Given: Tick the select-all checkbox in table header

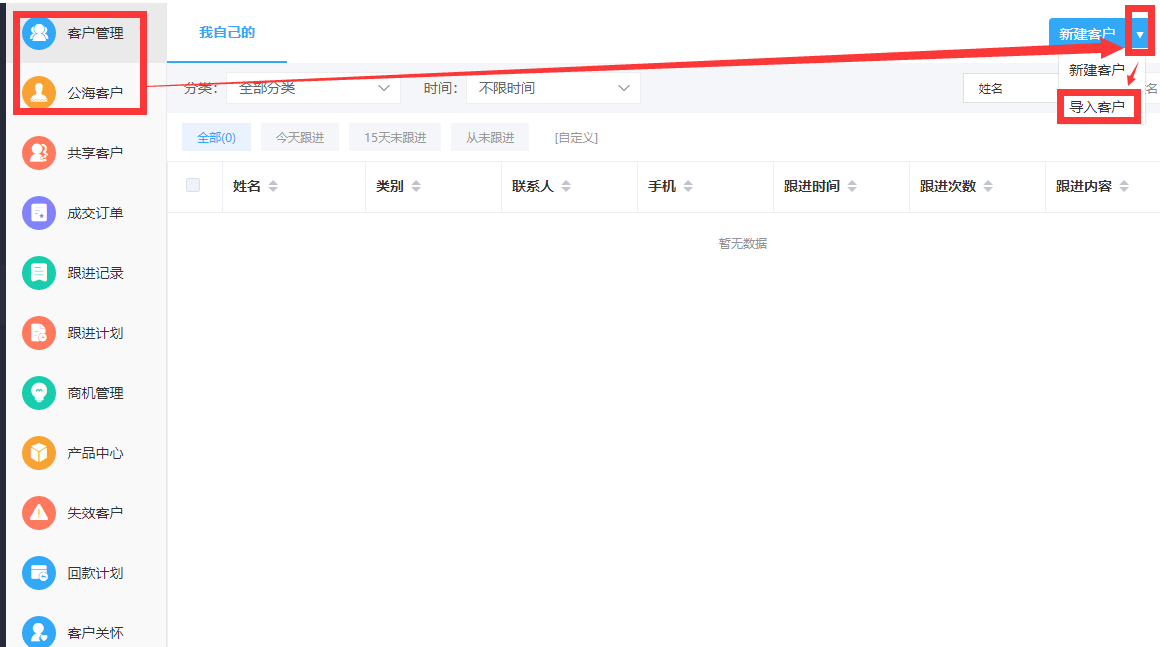Looking at the screenshot, I should tap(193, 185).
